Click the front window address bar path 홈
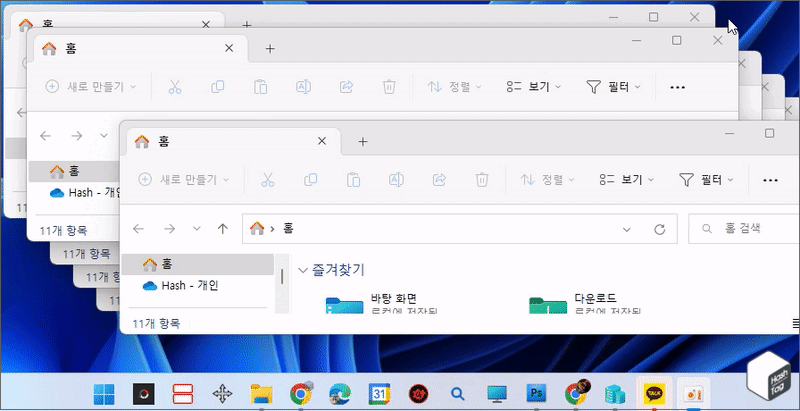This screenshot has width=800, height=411. [288, 229]
